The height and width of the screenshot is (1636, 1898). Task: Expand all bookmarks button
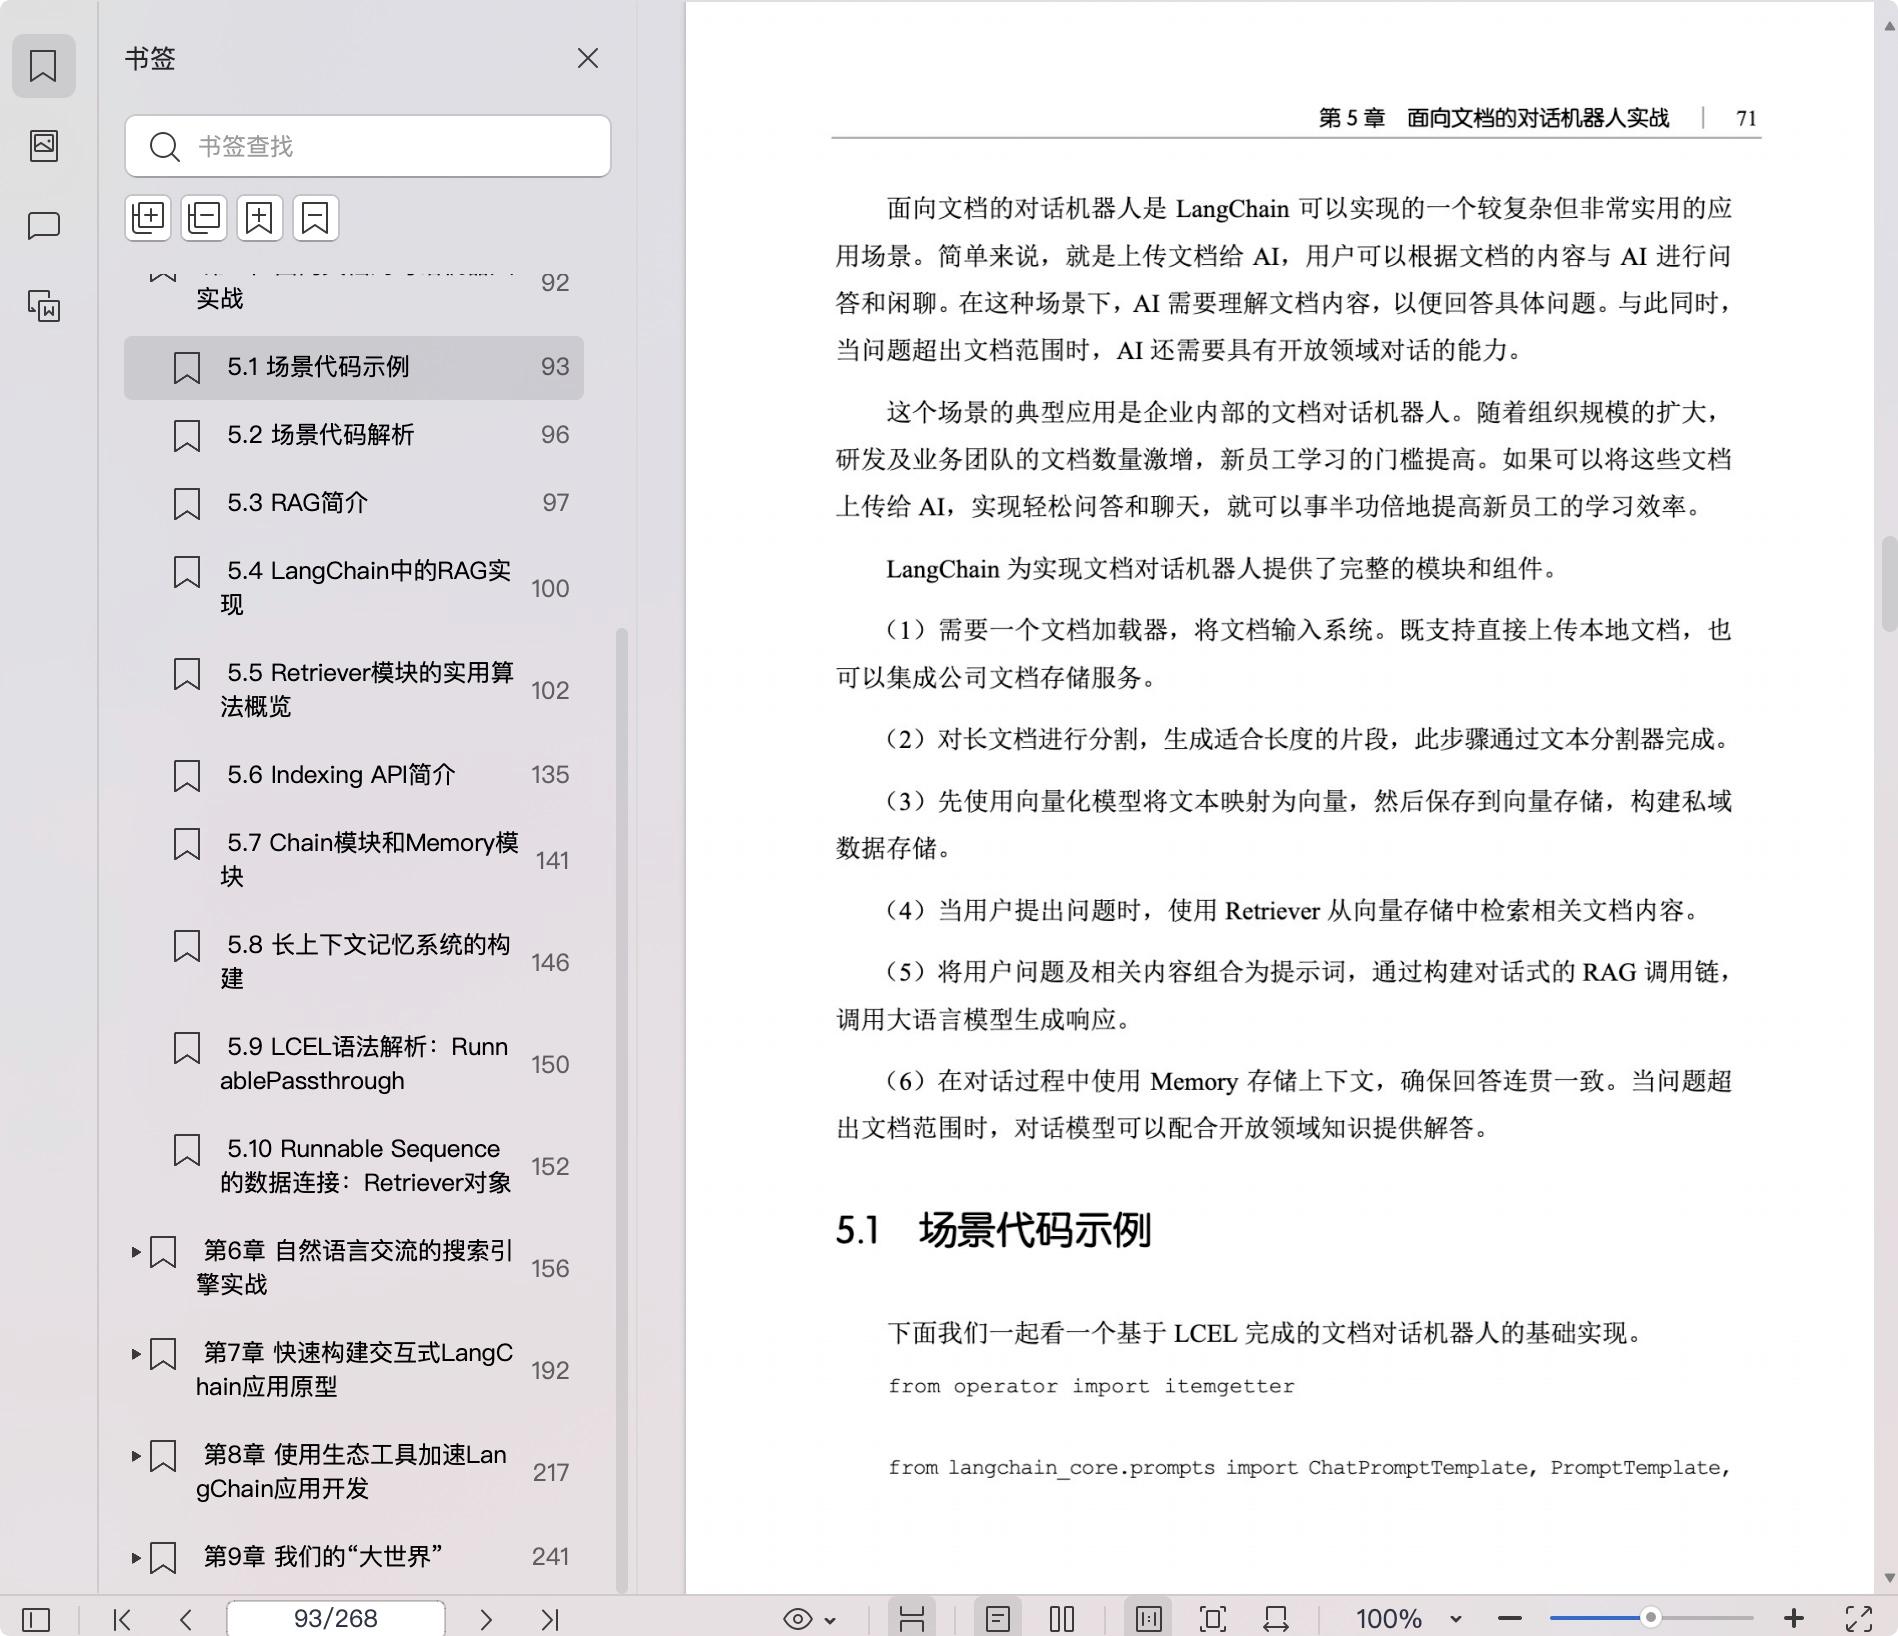pyautogui.click(x=148, y=217)
